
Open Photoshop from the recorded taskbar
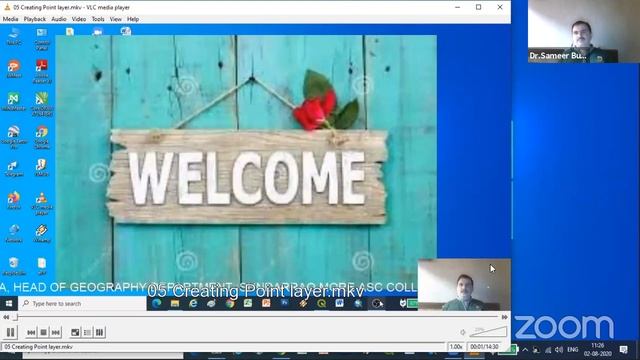tap(284, 303)
